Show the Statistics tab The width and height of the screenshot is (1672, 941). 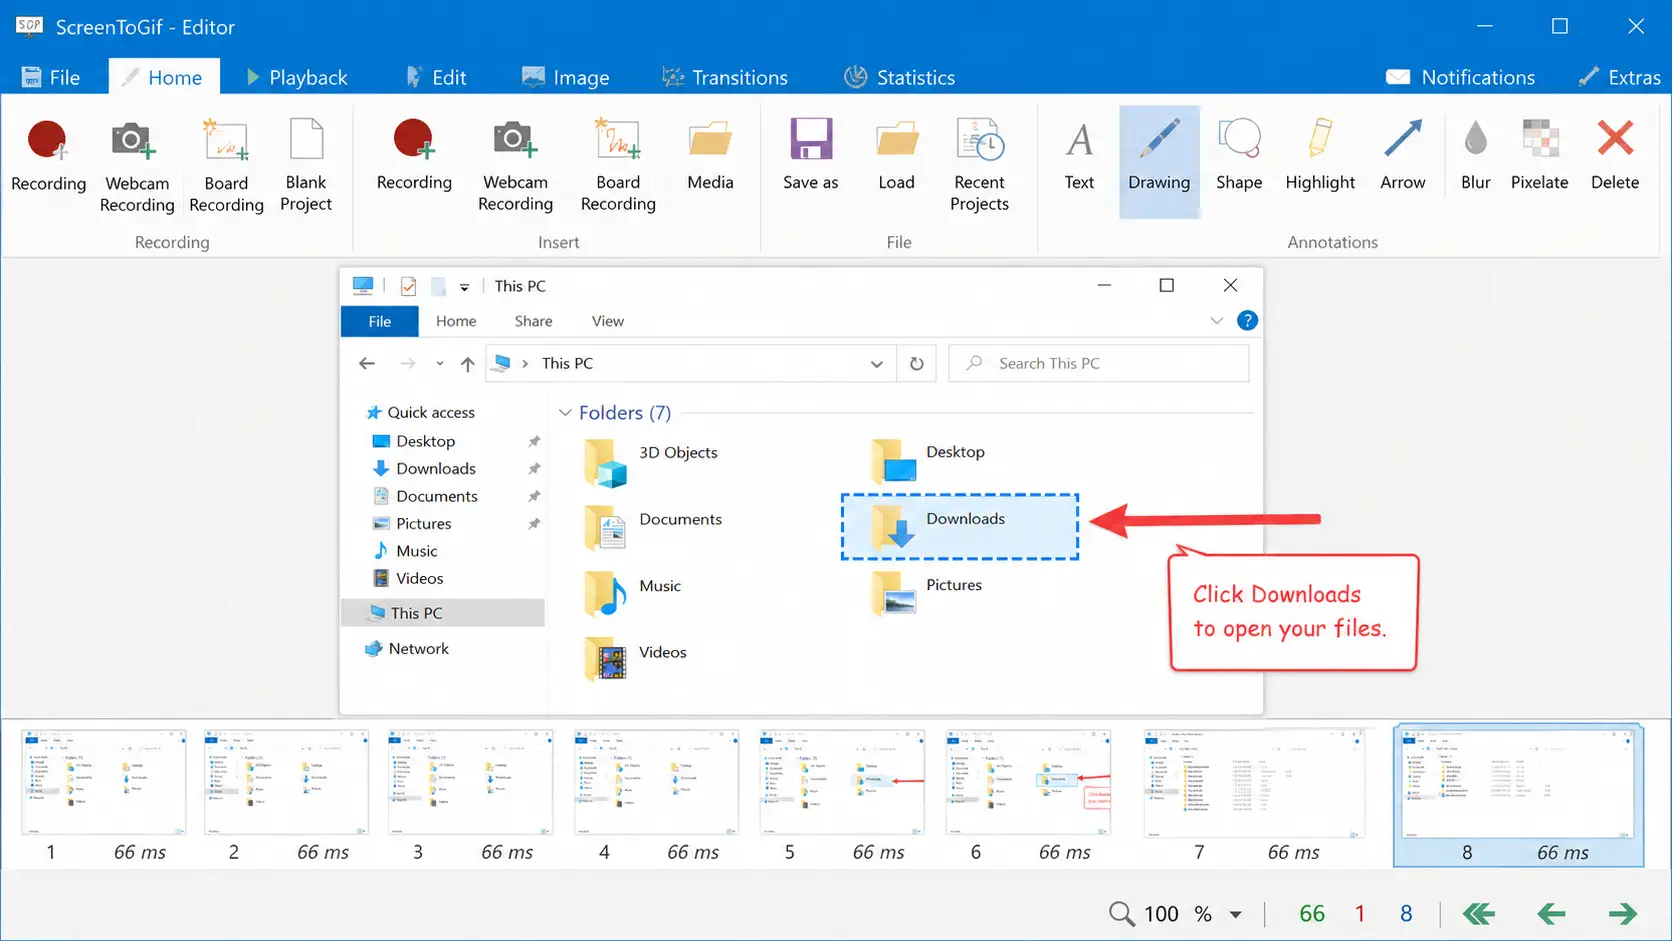900,77
